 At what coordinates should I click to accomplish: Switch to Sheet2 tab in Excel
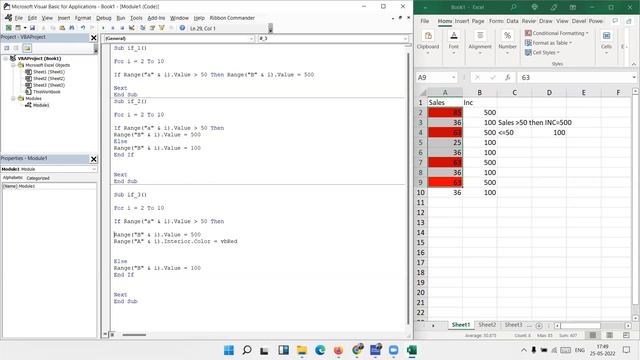[487, 325]
